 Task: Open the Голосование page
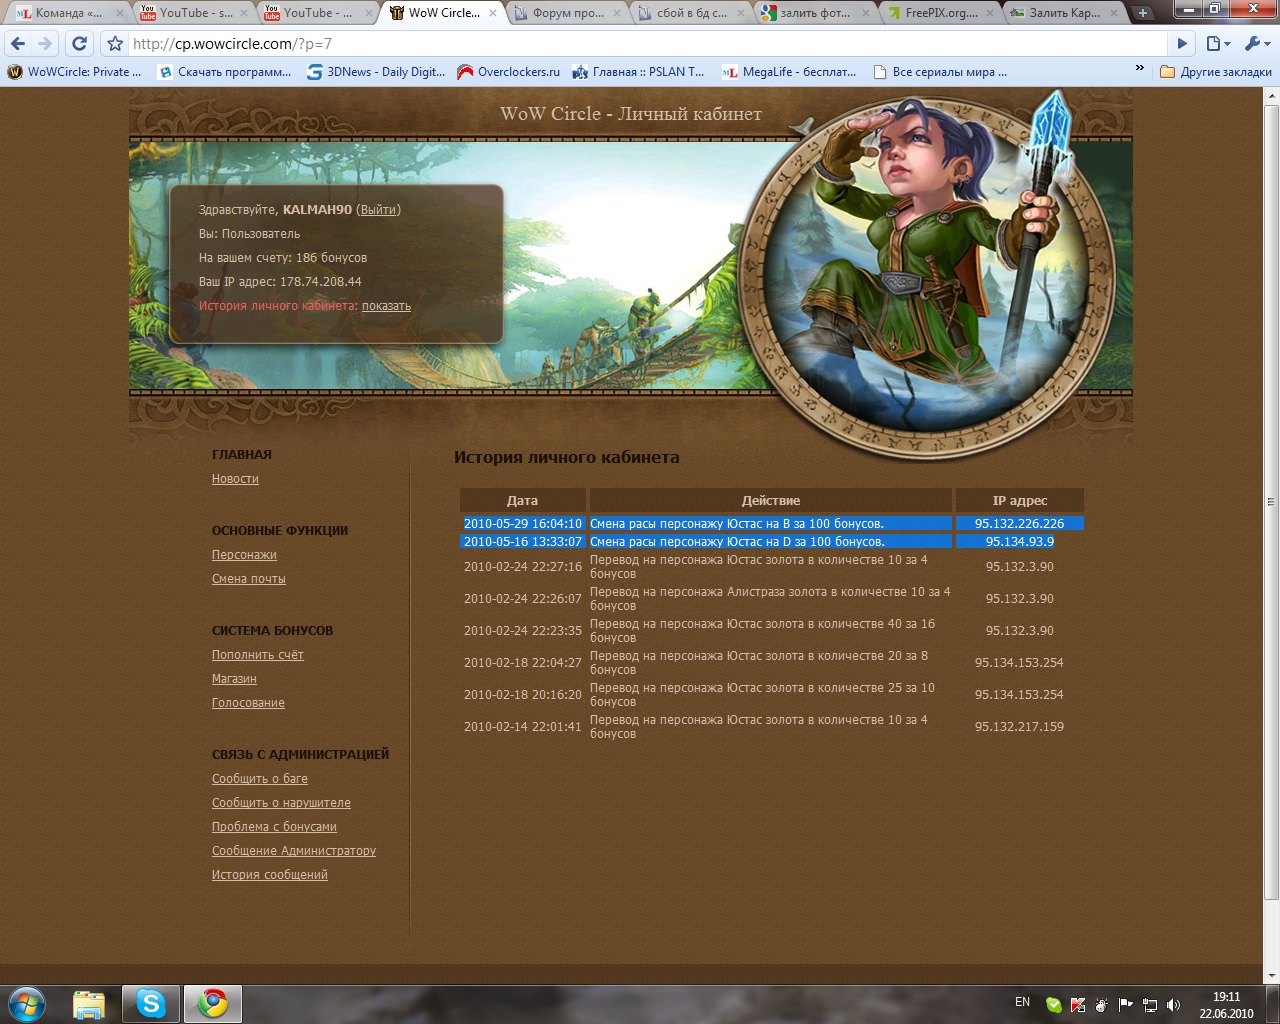pos(248,703)
